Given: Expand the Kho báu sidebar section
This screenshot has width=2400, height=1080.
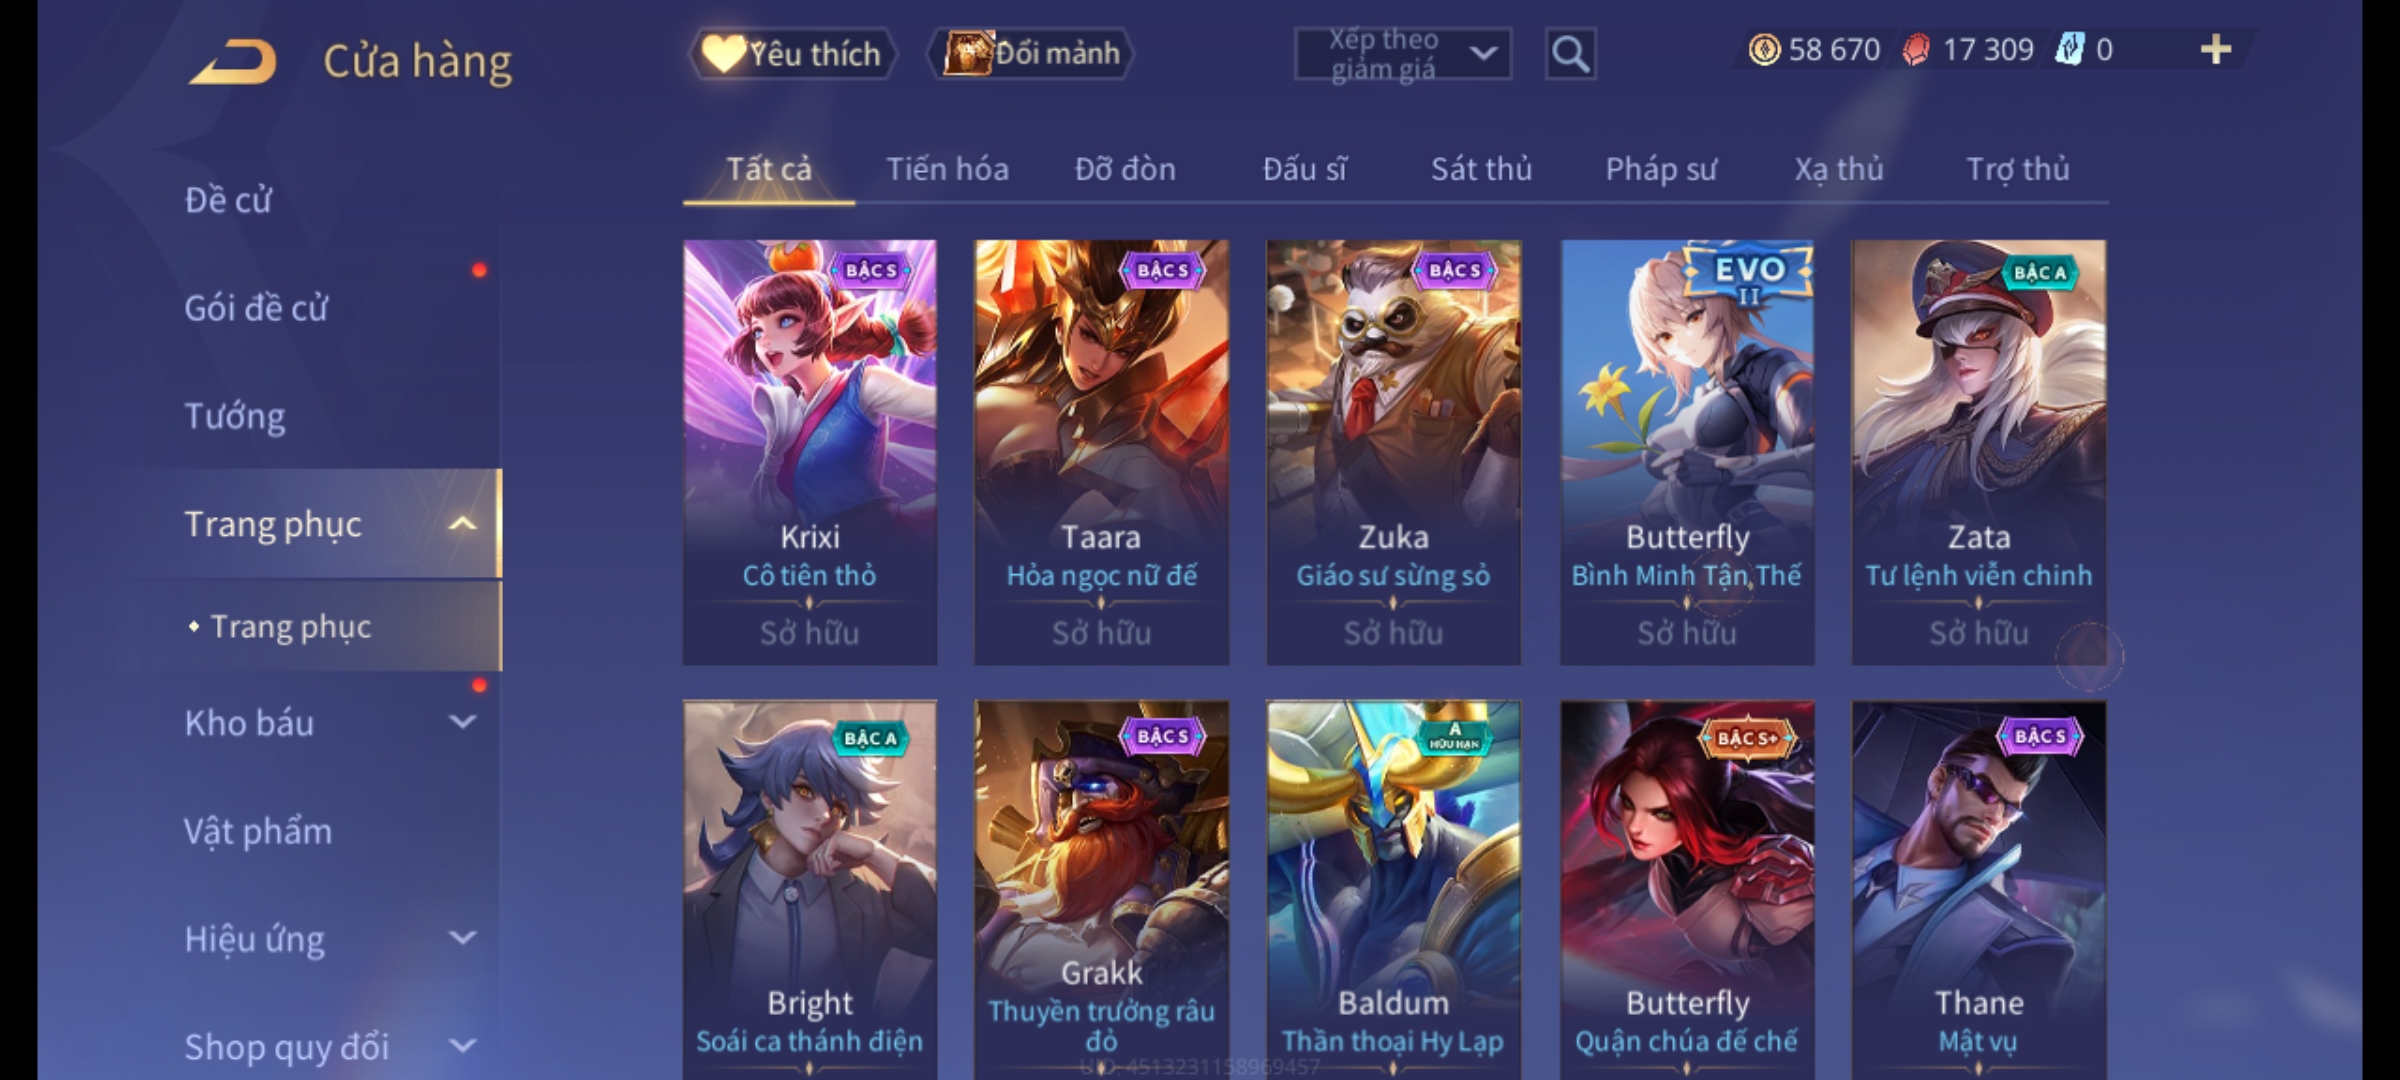Looking at the screenshot, I should click(x=462, y=722).
